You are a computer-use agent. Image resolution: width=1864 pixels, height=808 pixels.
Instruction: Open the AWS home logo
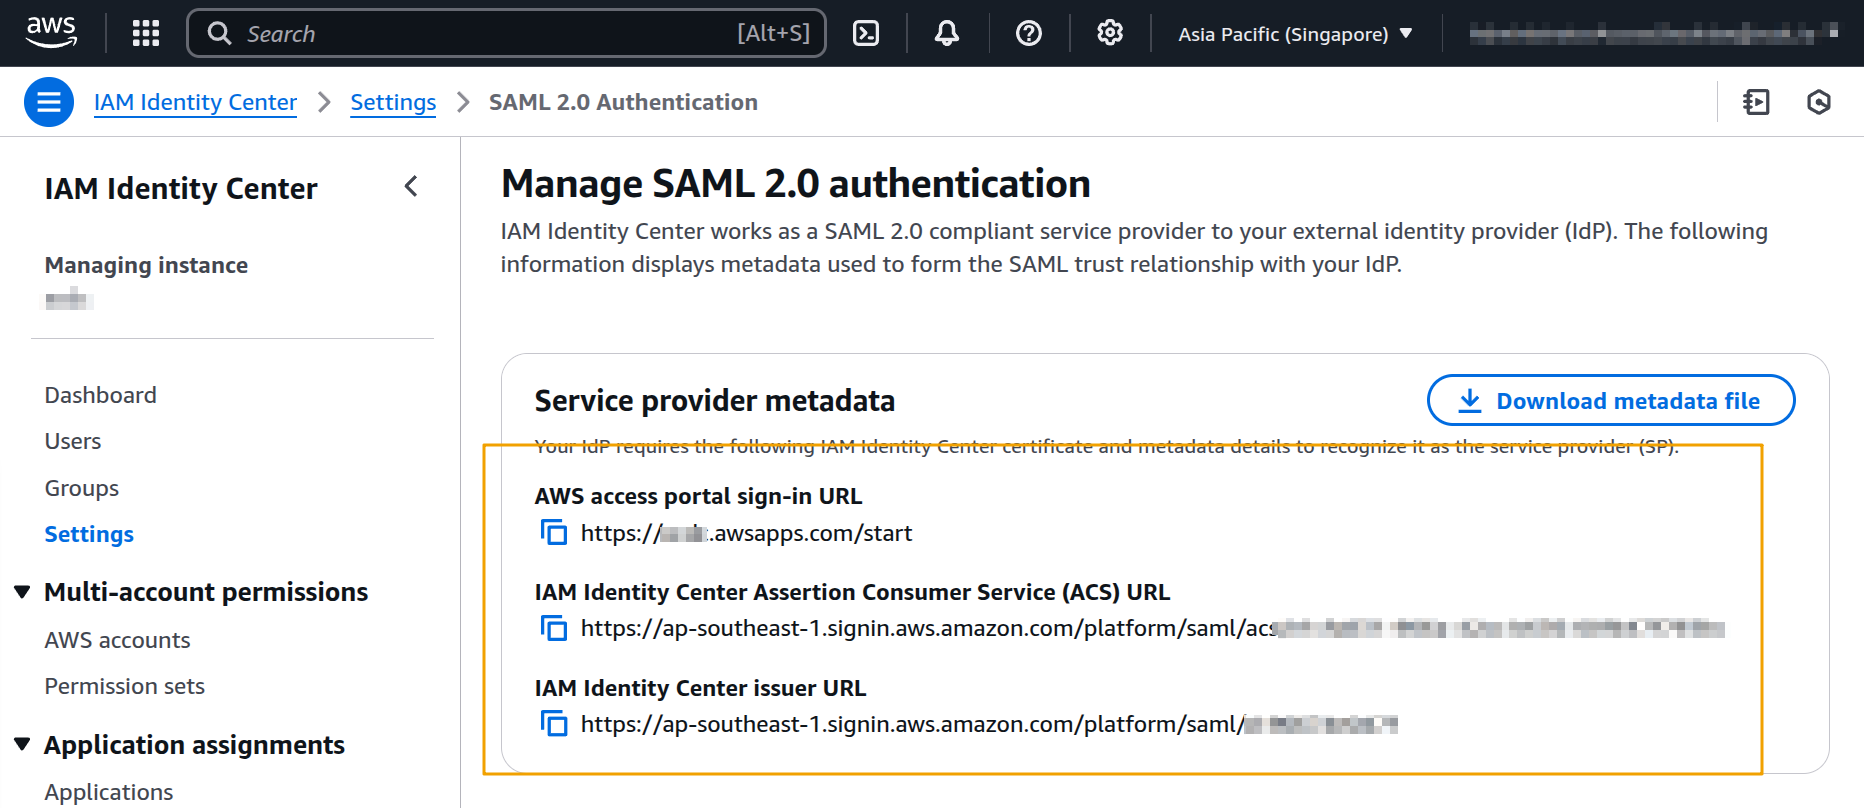[x=51, y=33]
